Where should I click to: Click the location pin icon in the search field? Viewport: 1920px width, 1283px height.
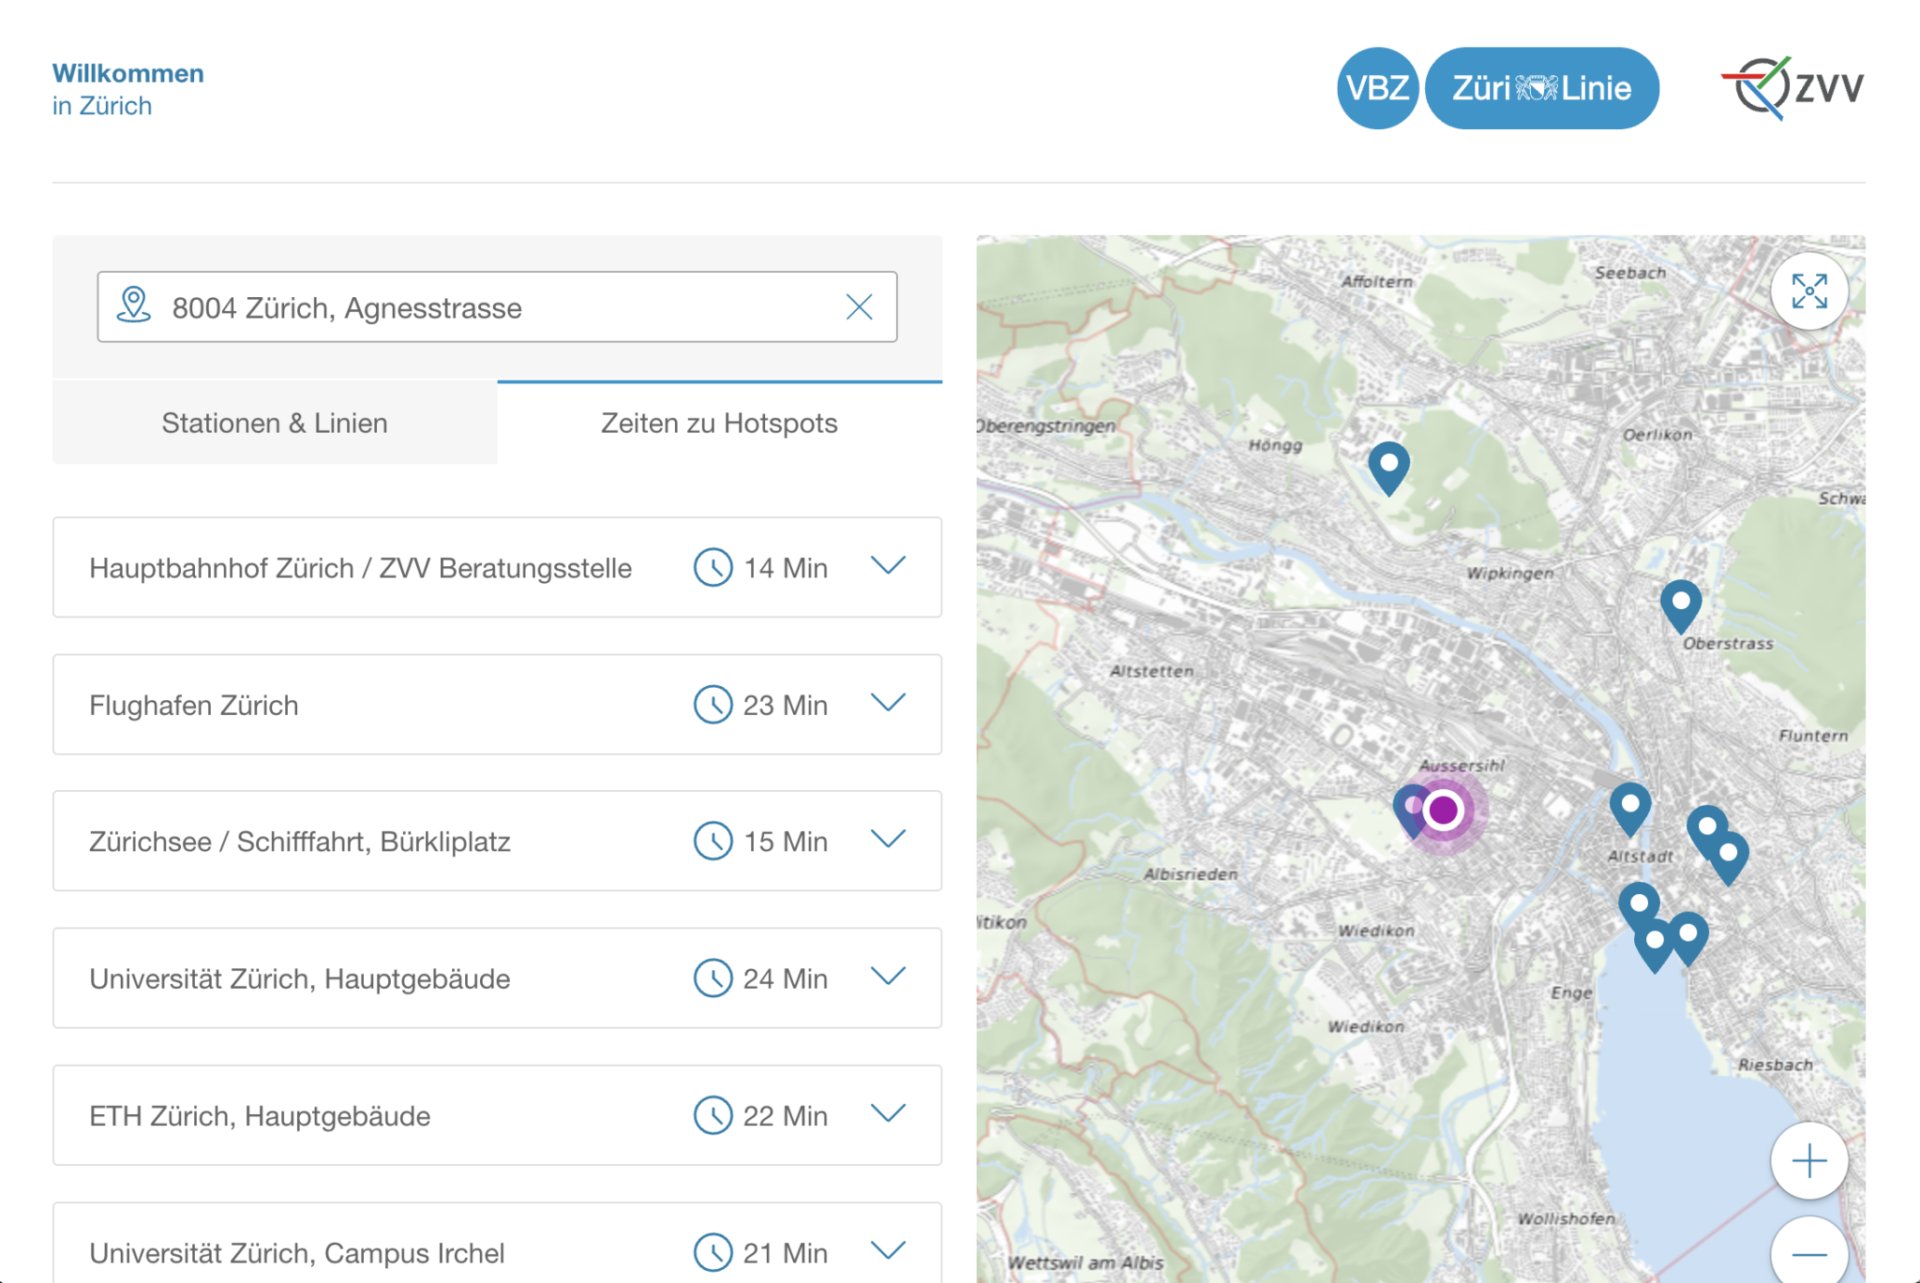(x=133, y=307)
